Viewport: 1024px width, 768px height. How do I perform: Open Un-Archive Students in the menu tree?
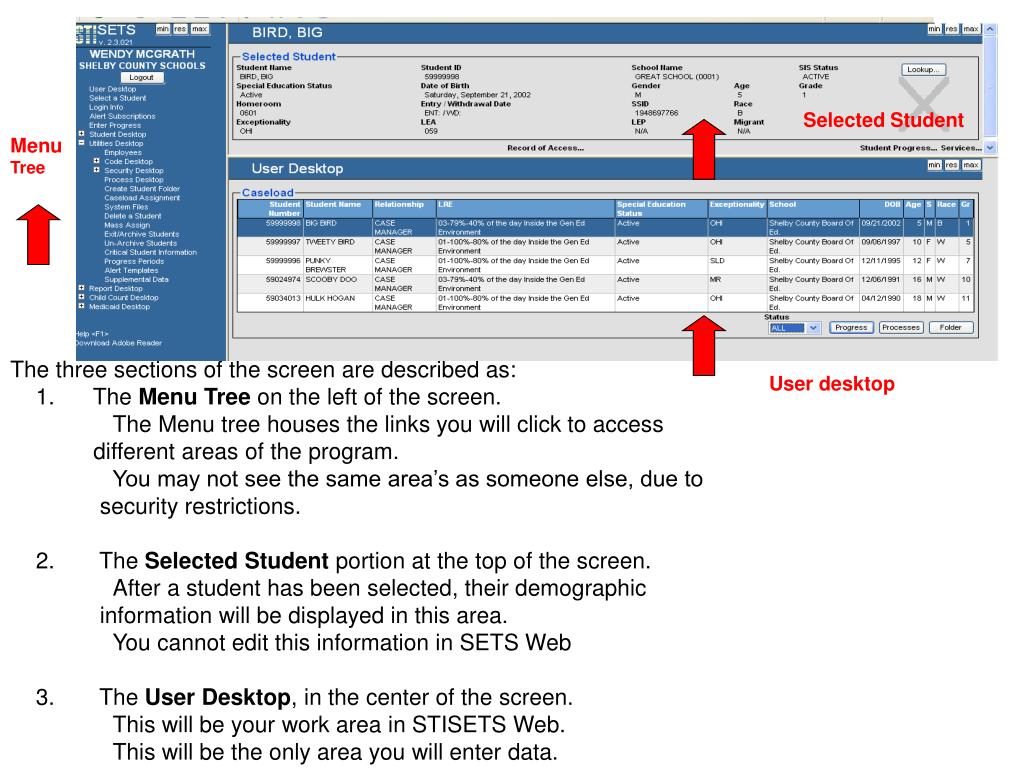140,243
